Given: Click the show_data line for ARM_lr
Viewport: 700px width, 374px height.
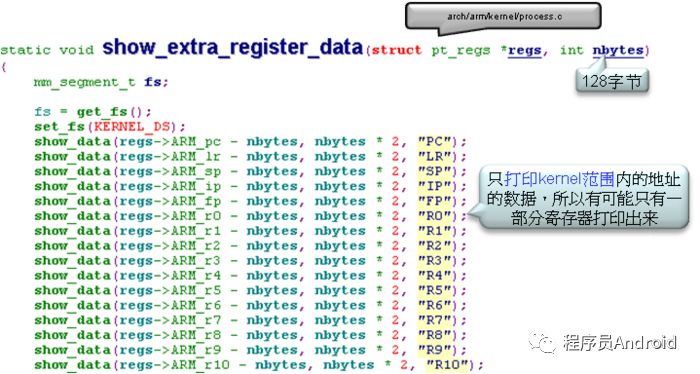Looking at the screenshot, I should click(x=250, y=157).
